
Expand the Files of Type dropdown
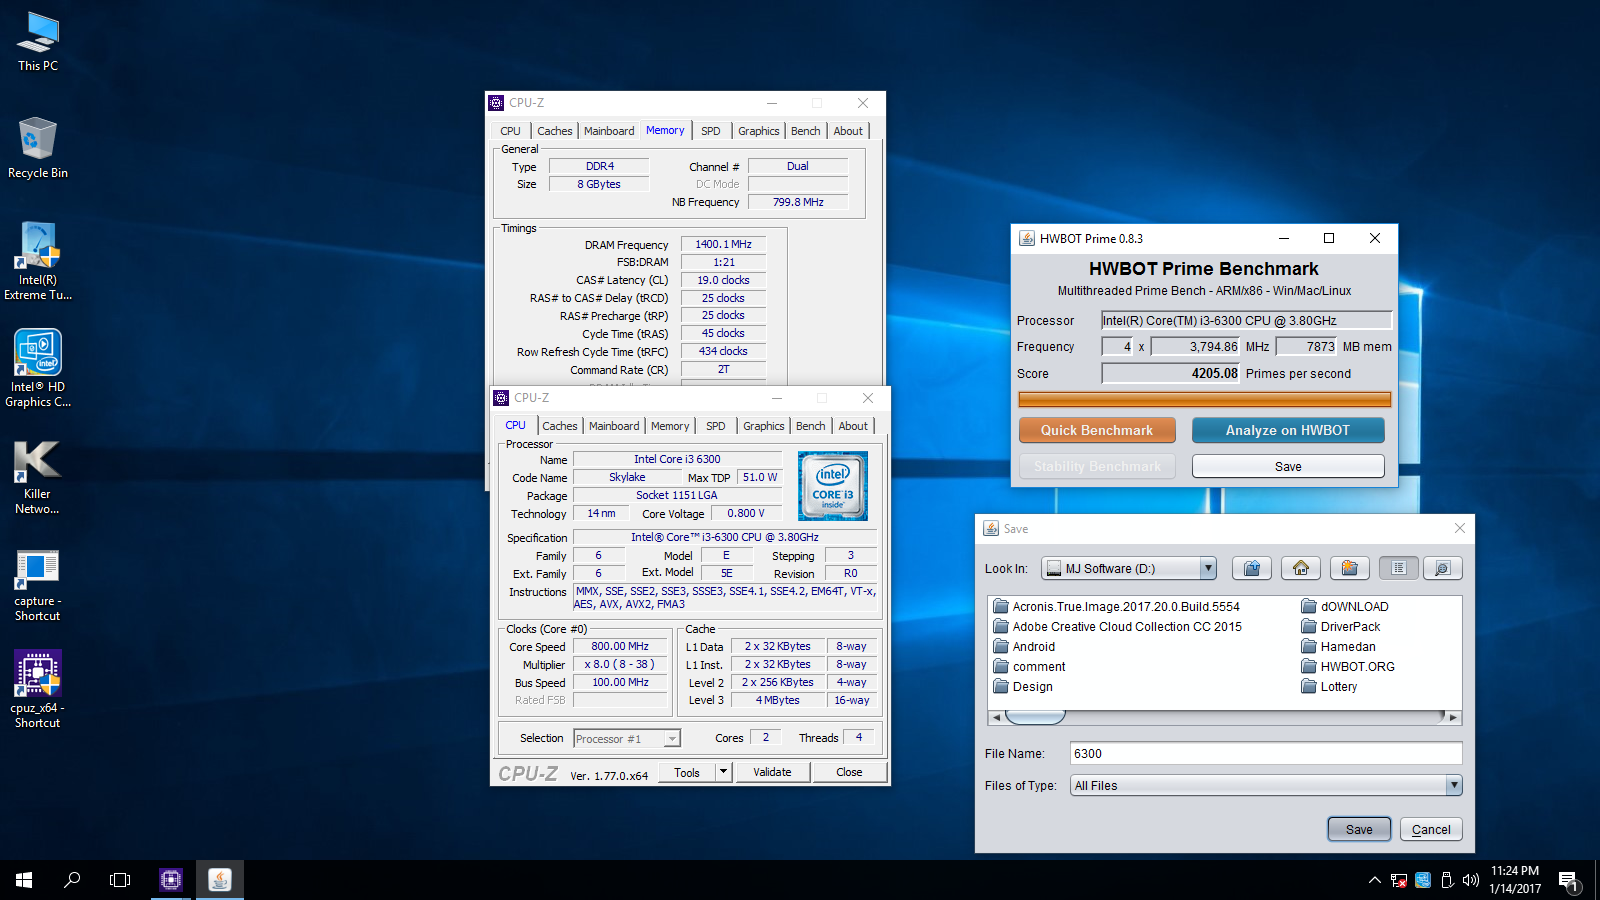1454,786
